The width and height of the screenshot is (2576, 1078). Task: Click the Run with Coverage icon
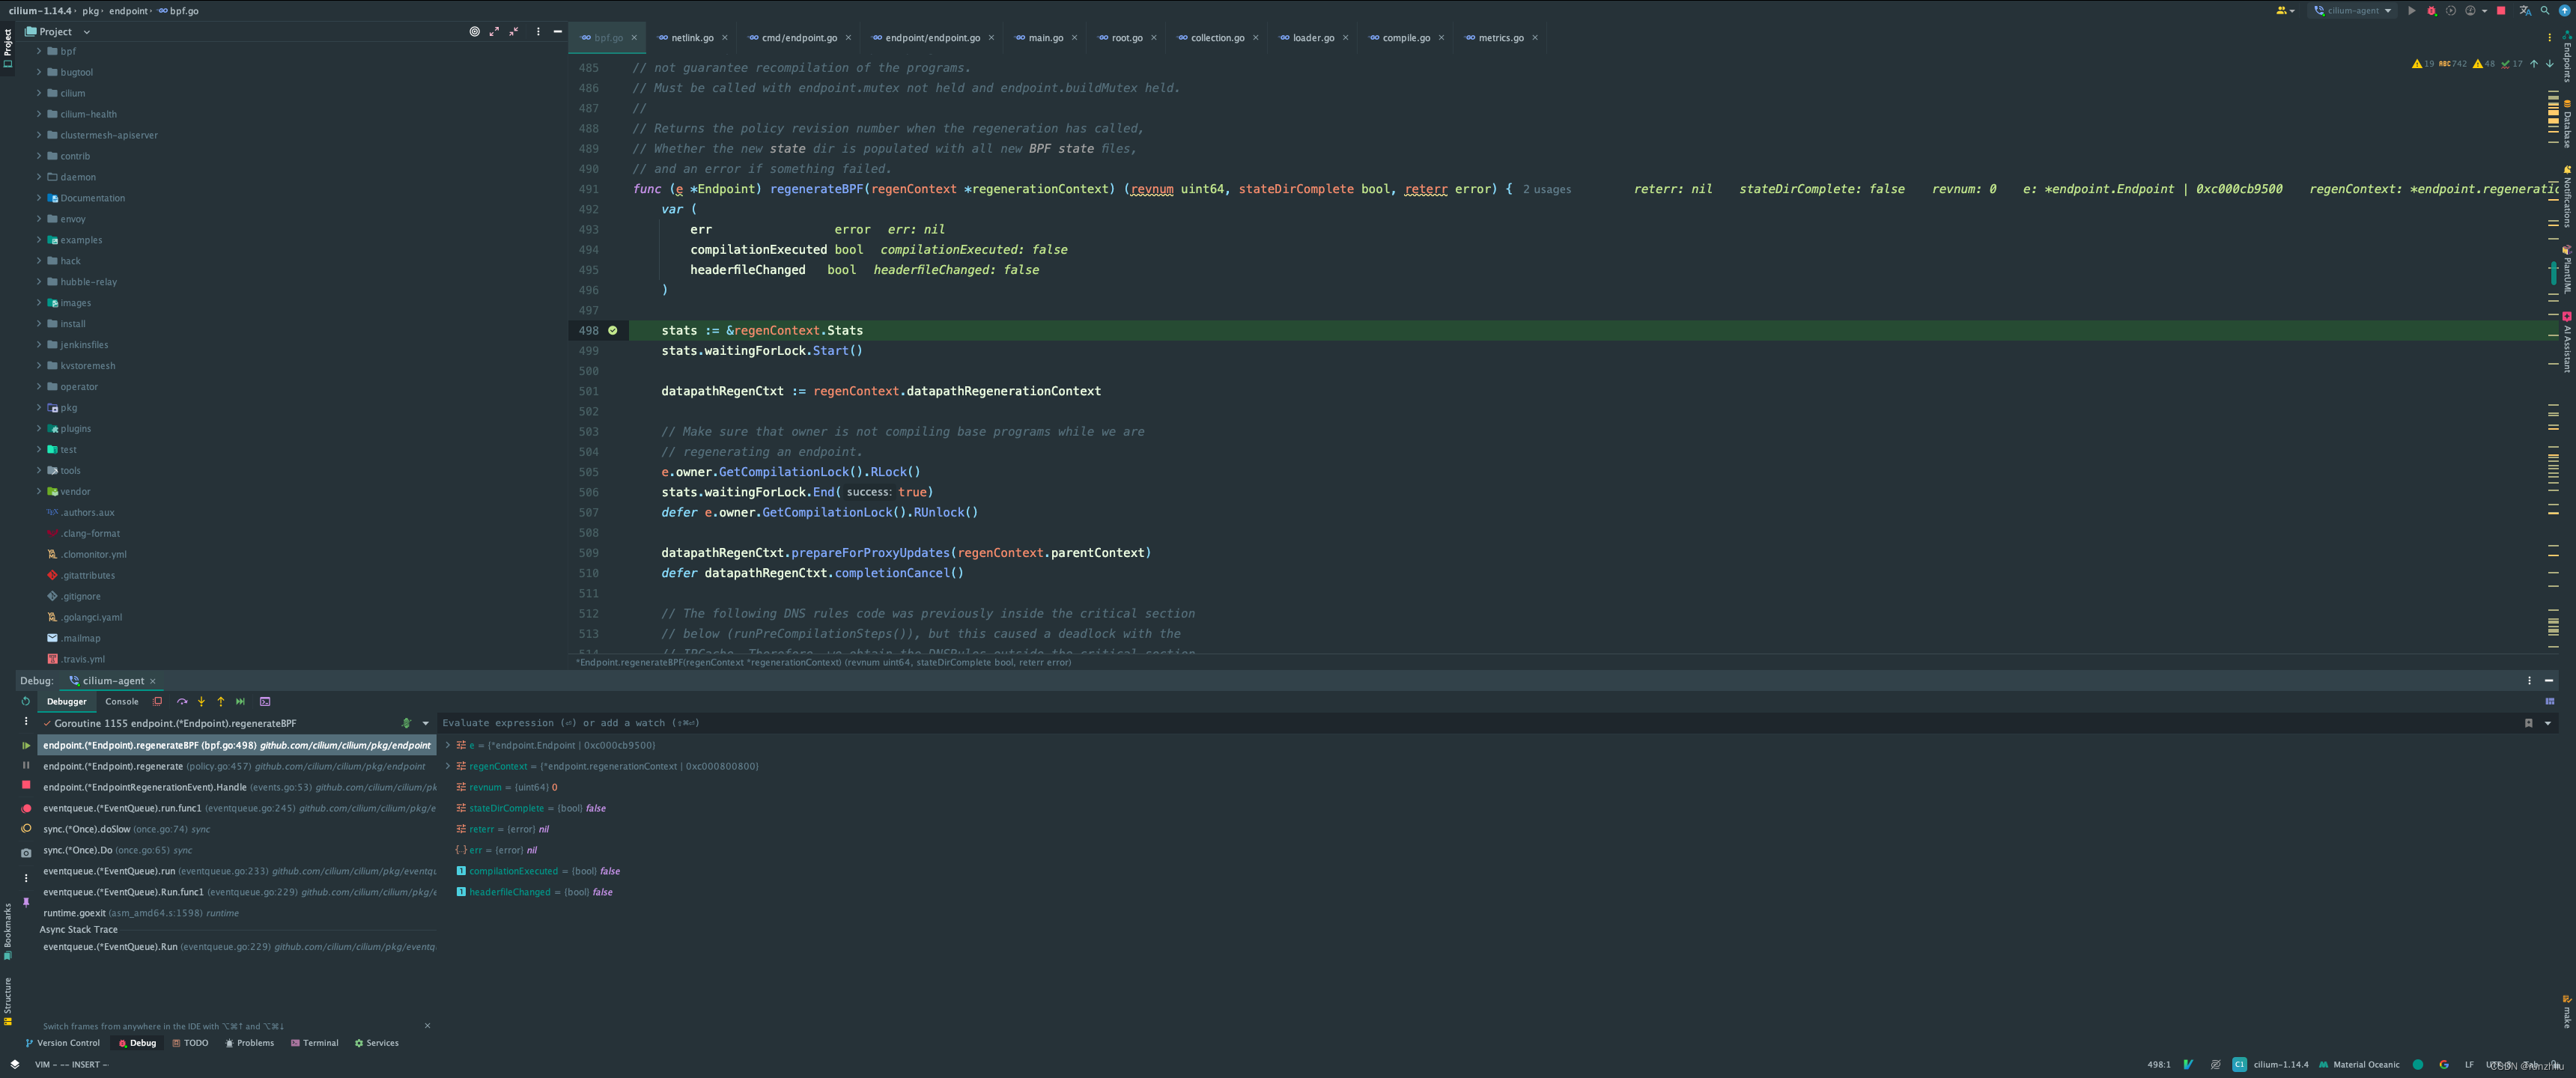tap(2451, 11)
